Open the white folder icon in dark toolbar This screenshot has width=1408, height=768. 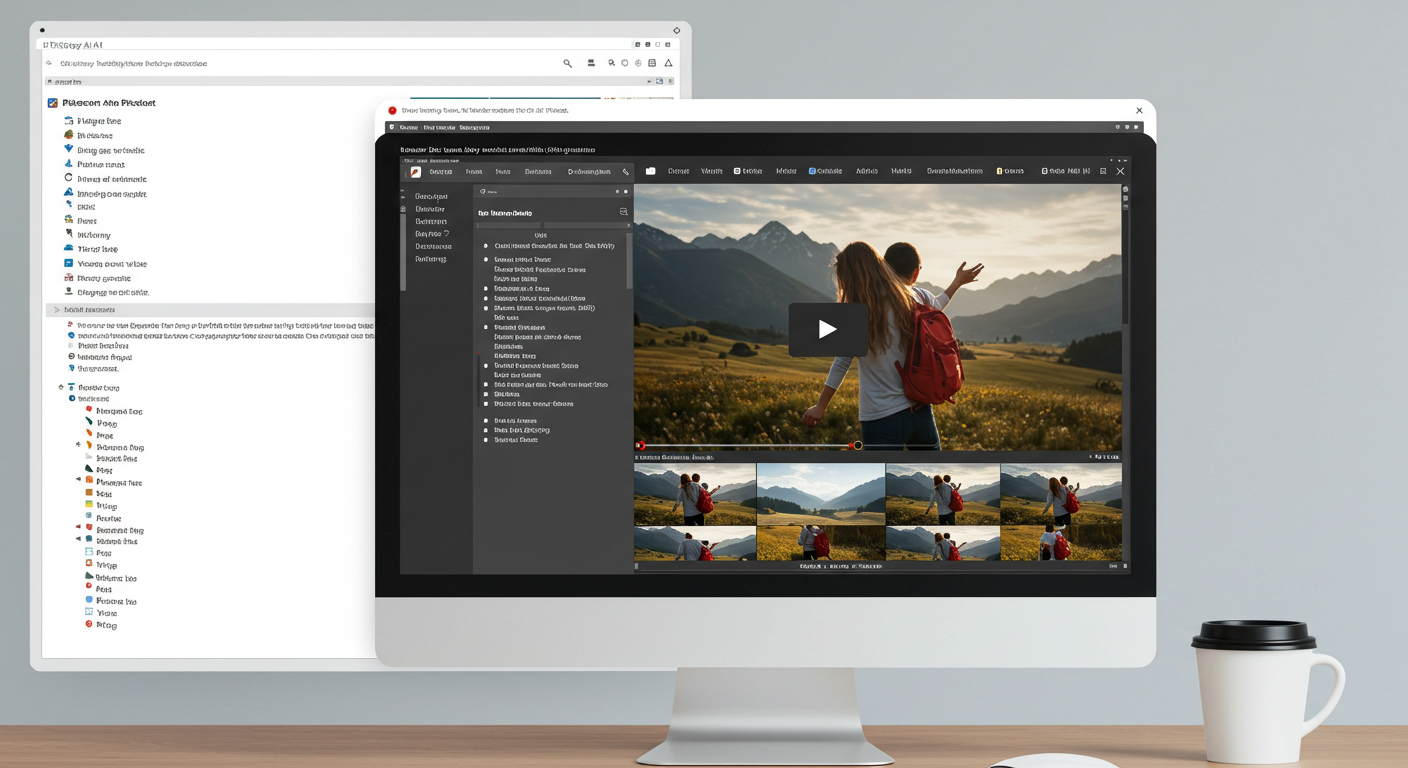(x=650, y=171)
